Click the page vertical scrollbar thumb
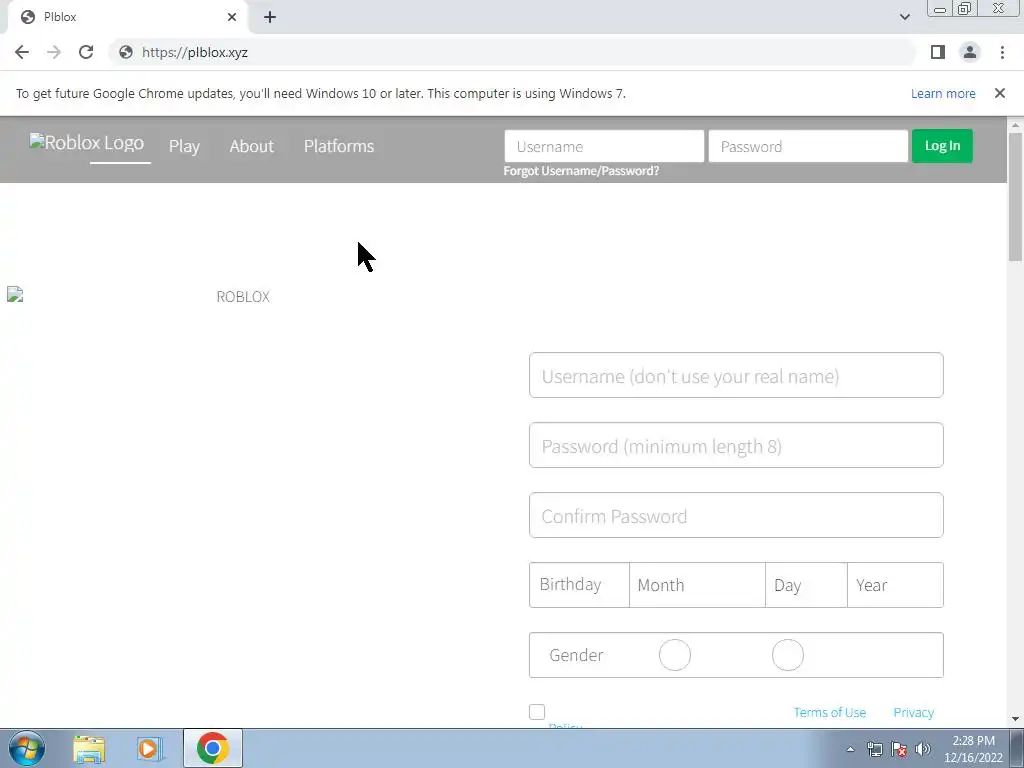Image resolution: width=1024 pixels, height=768 pixels. (x=1015, y=197)
